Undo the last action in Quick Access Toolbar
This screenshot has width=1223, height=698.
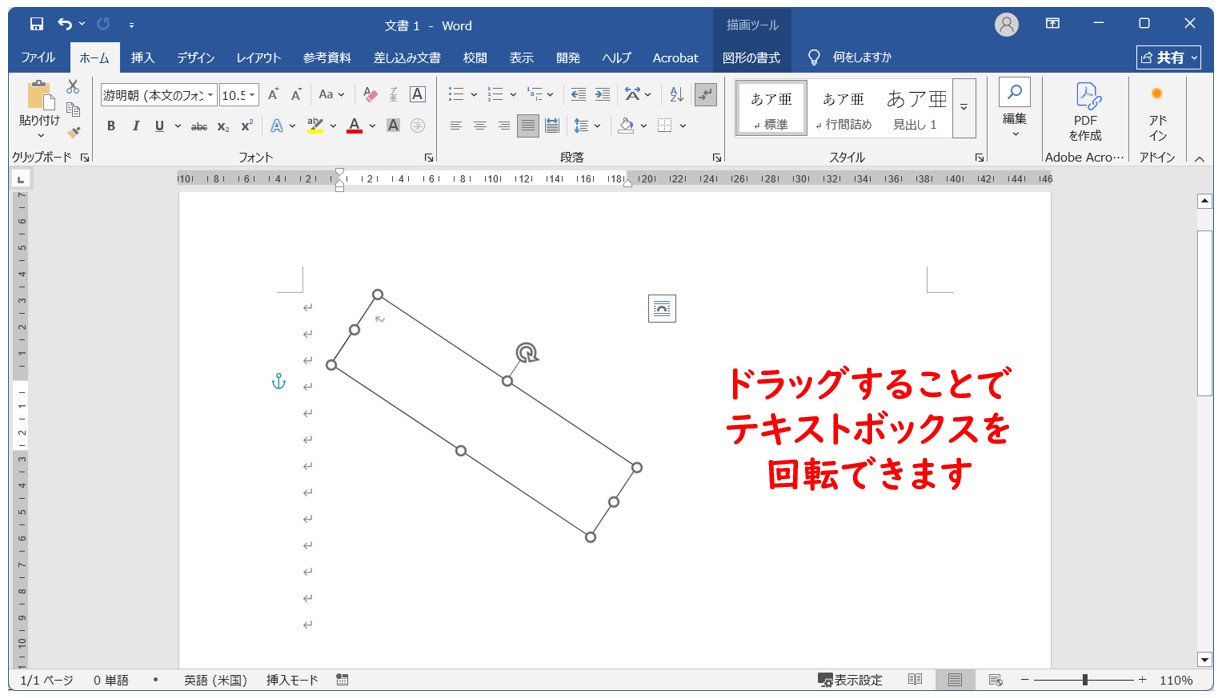pyautogui.click(x=65, y=24)
